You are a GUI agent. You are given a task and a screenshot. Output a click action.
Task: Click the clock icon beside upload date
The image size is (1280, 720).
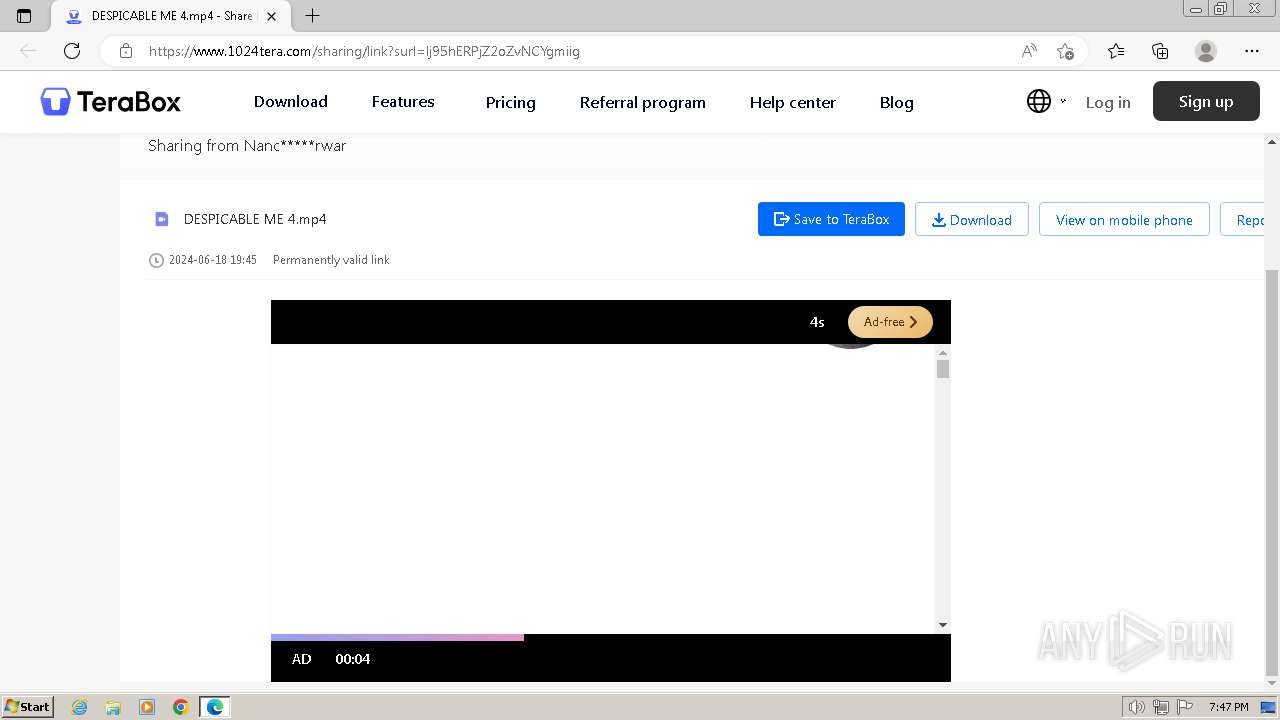pyautogui.click(x=156, y=260)
